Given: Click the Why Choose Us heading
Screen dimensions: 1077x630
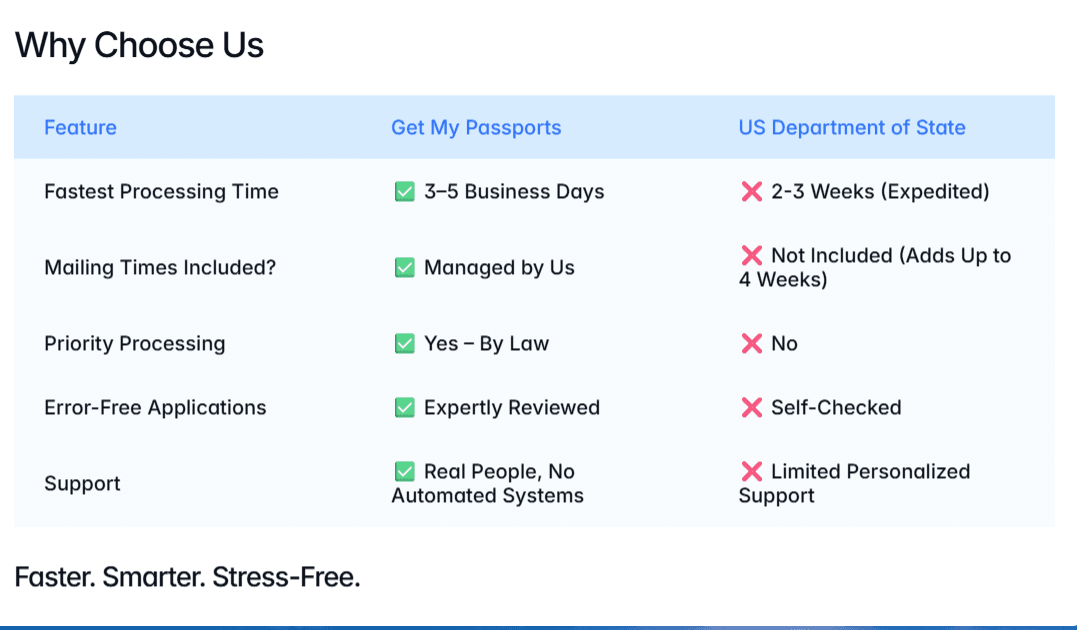Looking at the screenshot, I should 139,45.
